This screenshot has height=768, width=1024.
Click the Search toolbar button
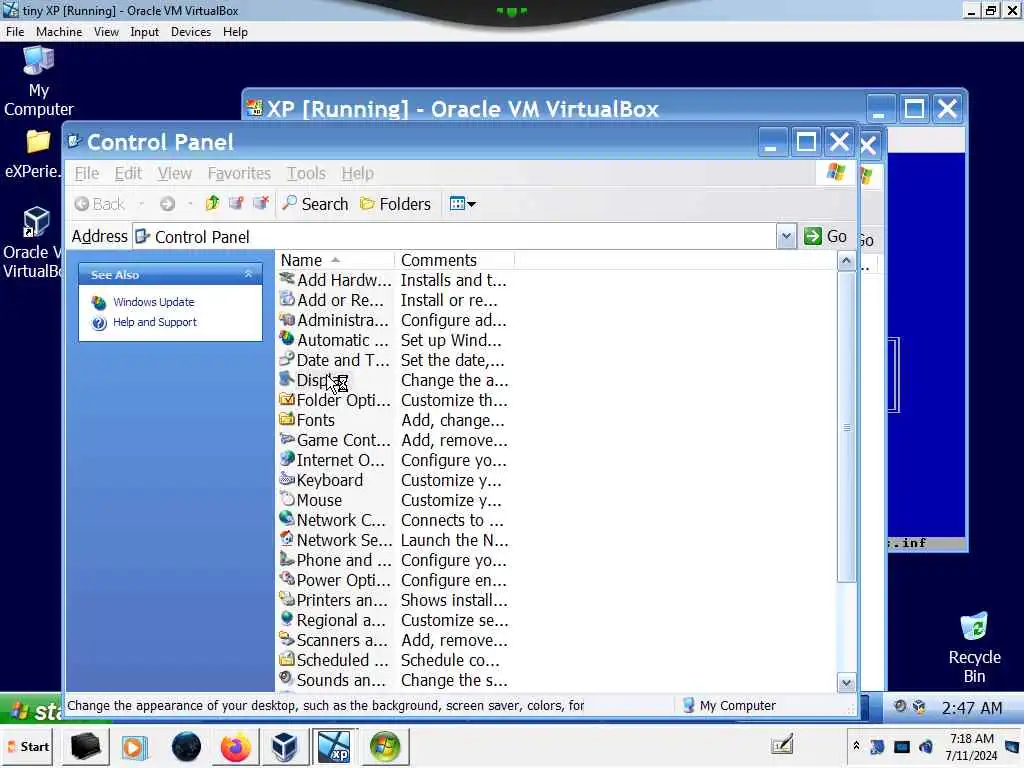[x=315, y=204]
